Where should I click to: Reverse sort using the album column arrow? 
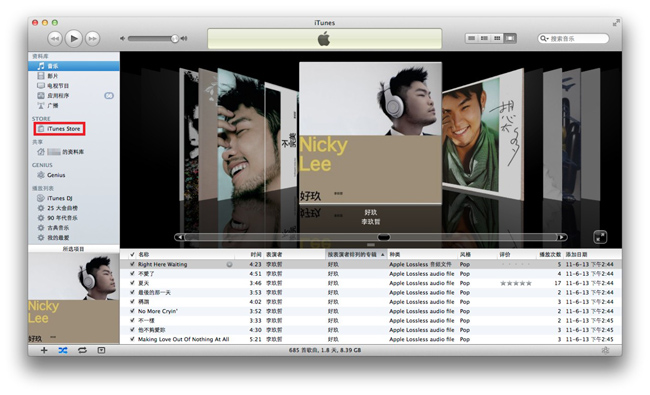(x=383, y=254)
